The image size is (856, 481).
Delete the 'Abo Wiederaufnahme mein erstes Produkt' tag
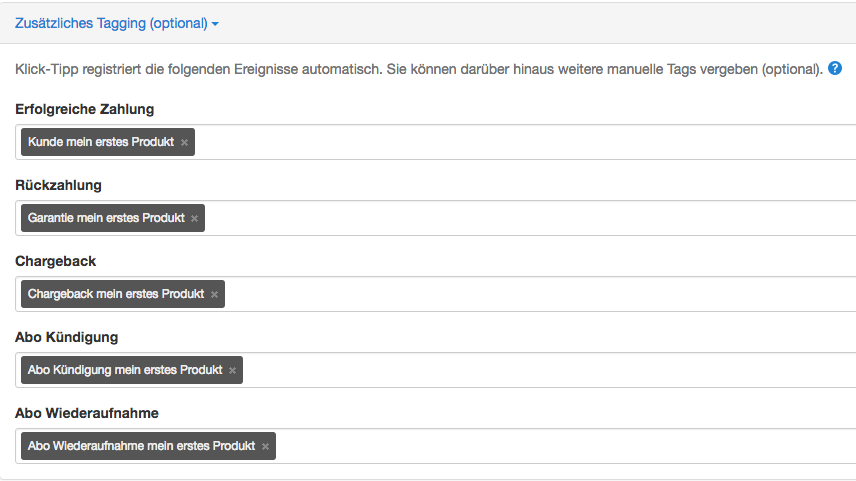[x=265, y=446]
